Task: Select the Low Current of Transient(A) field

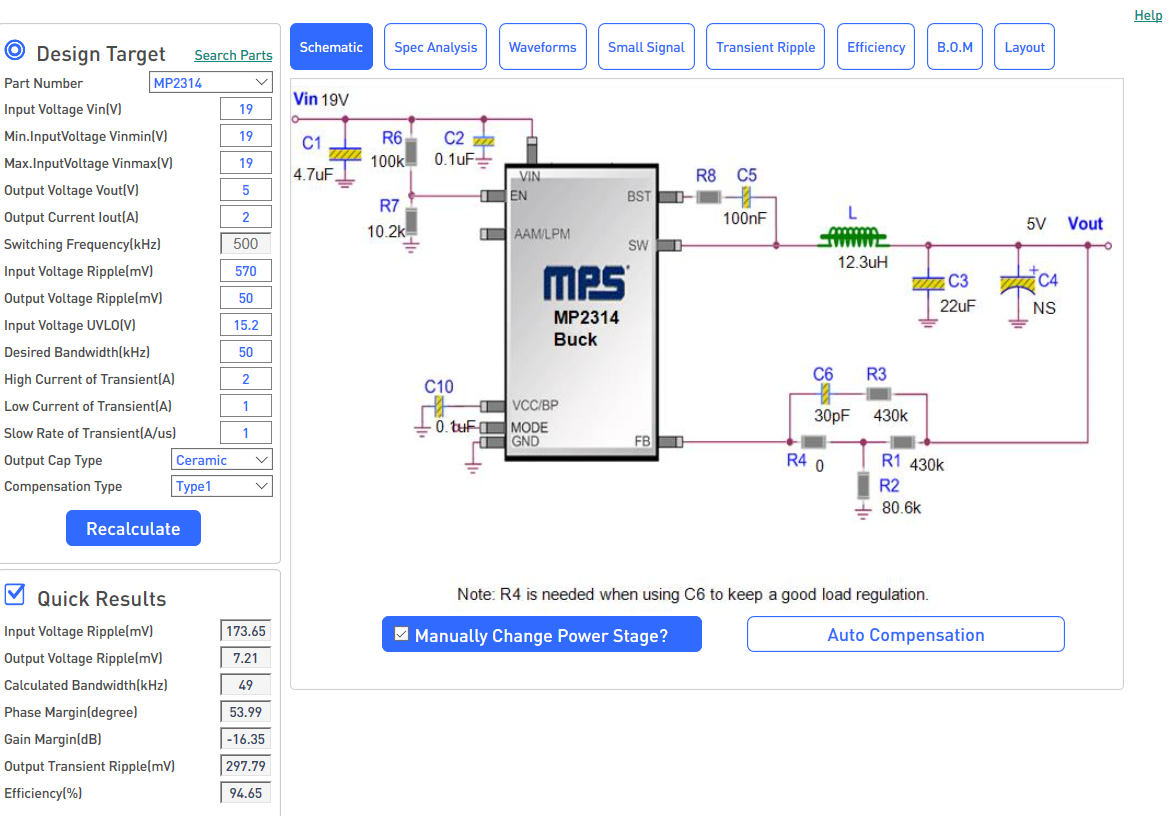Action: [x=246, y=406]
